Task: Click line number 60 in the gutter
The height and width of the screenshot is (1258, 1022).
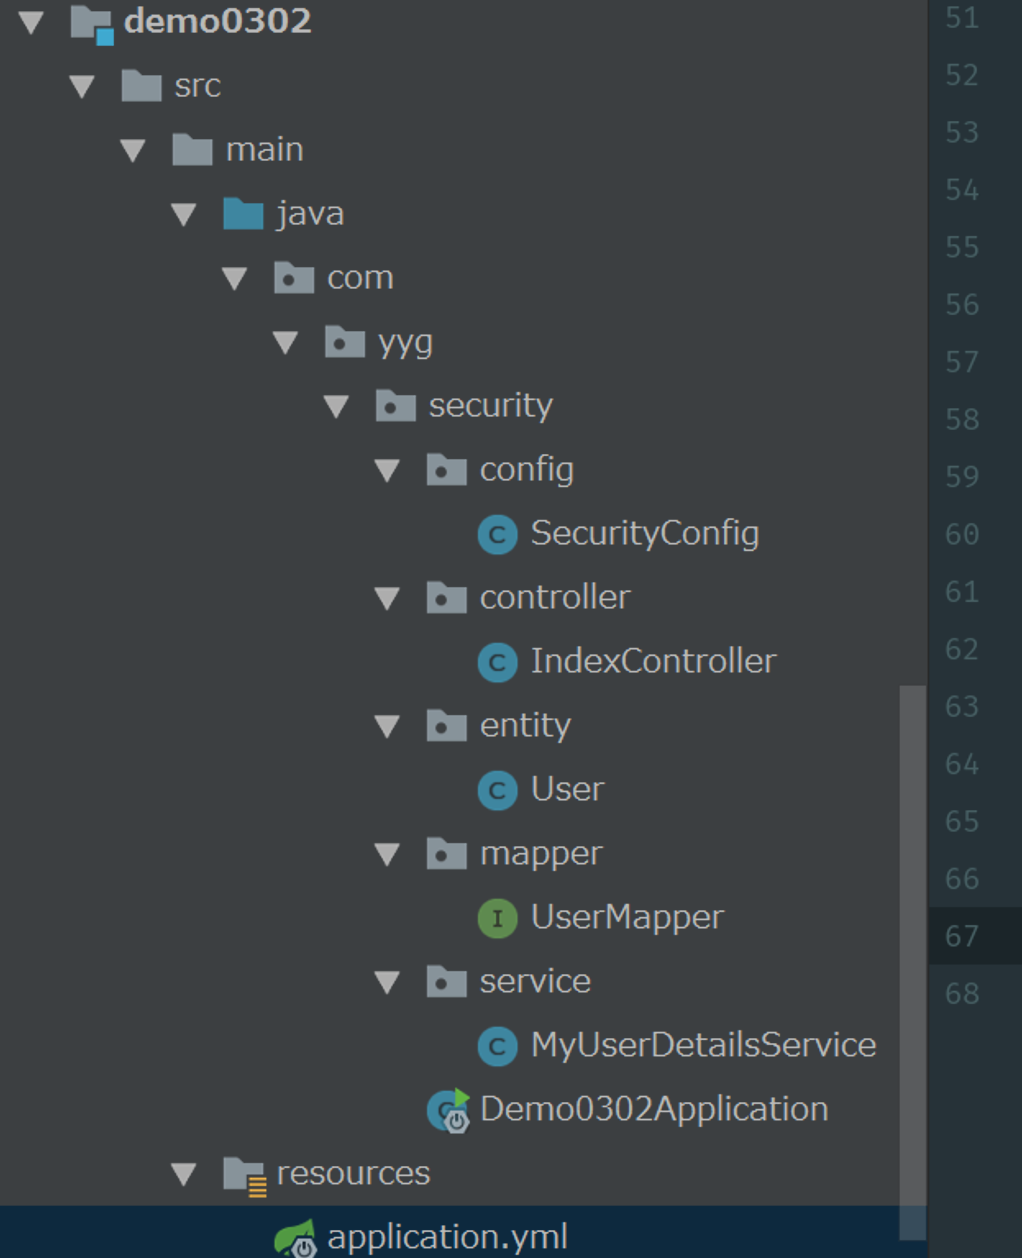Action: pyautogui.click(x=962, y=535)
